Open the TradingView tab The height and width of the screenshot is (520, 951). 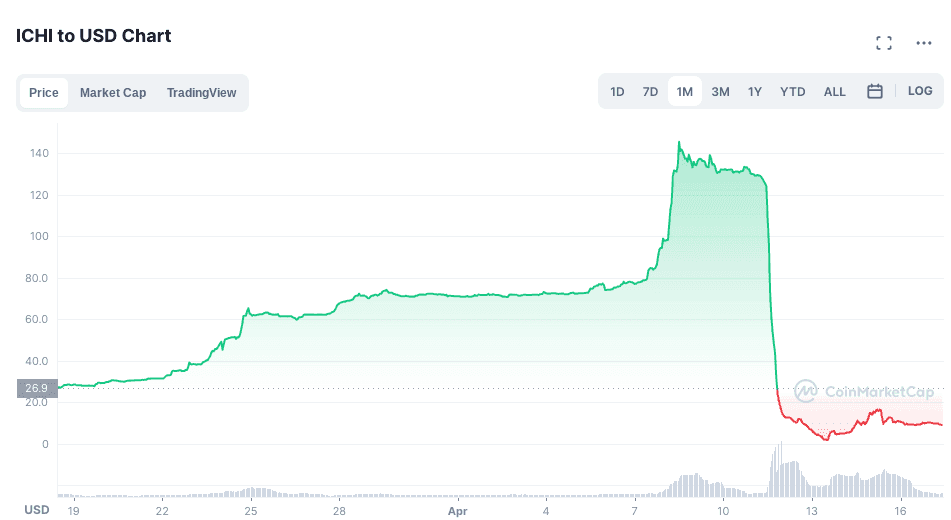[202, 93]
